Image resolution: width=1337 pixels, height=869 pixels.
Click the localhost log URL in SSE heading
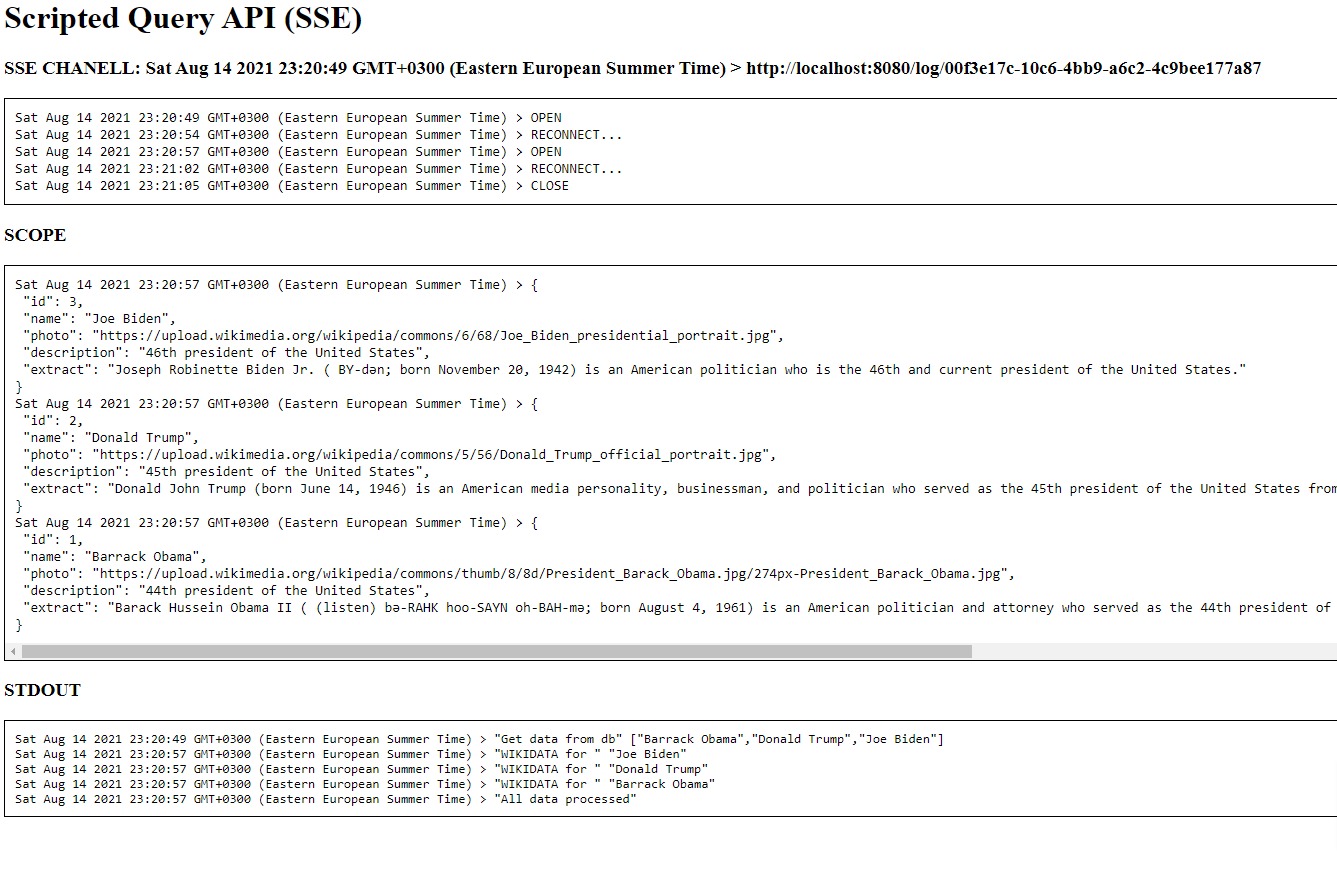tap(1003, 69)
